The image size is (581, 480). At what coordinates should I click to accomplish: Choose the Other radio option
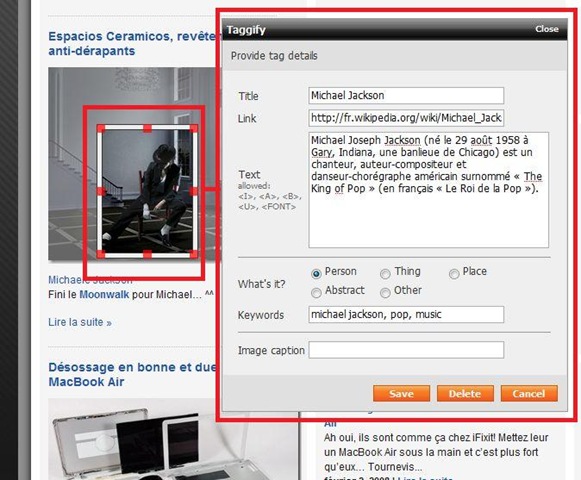[385, 292]
